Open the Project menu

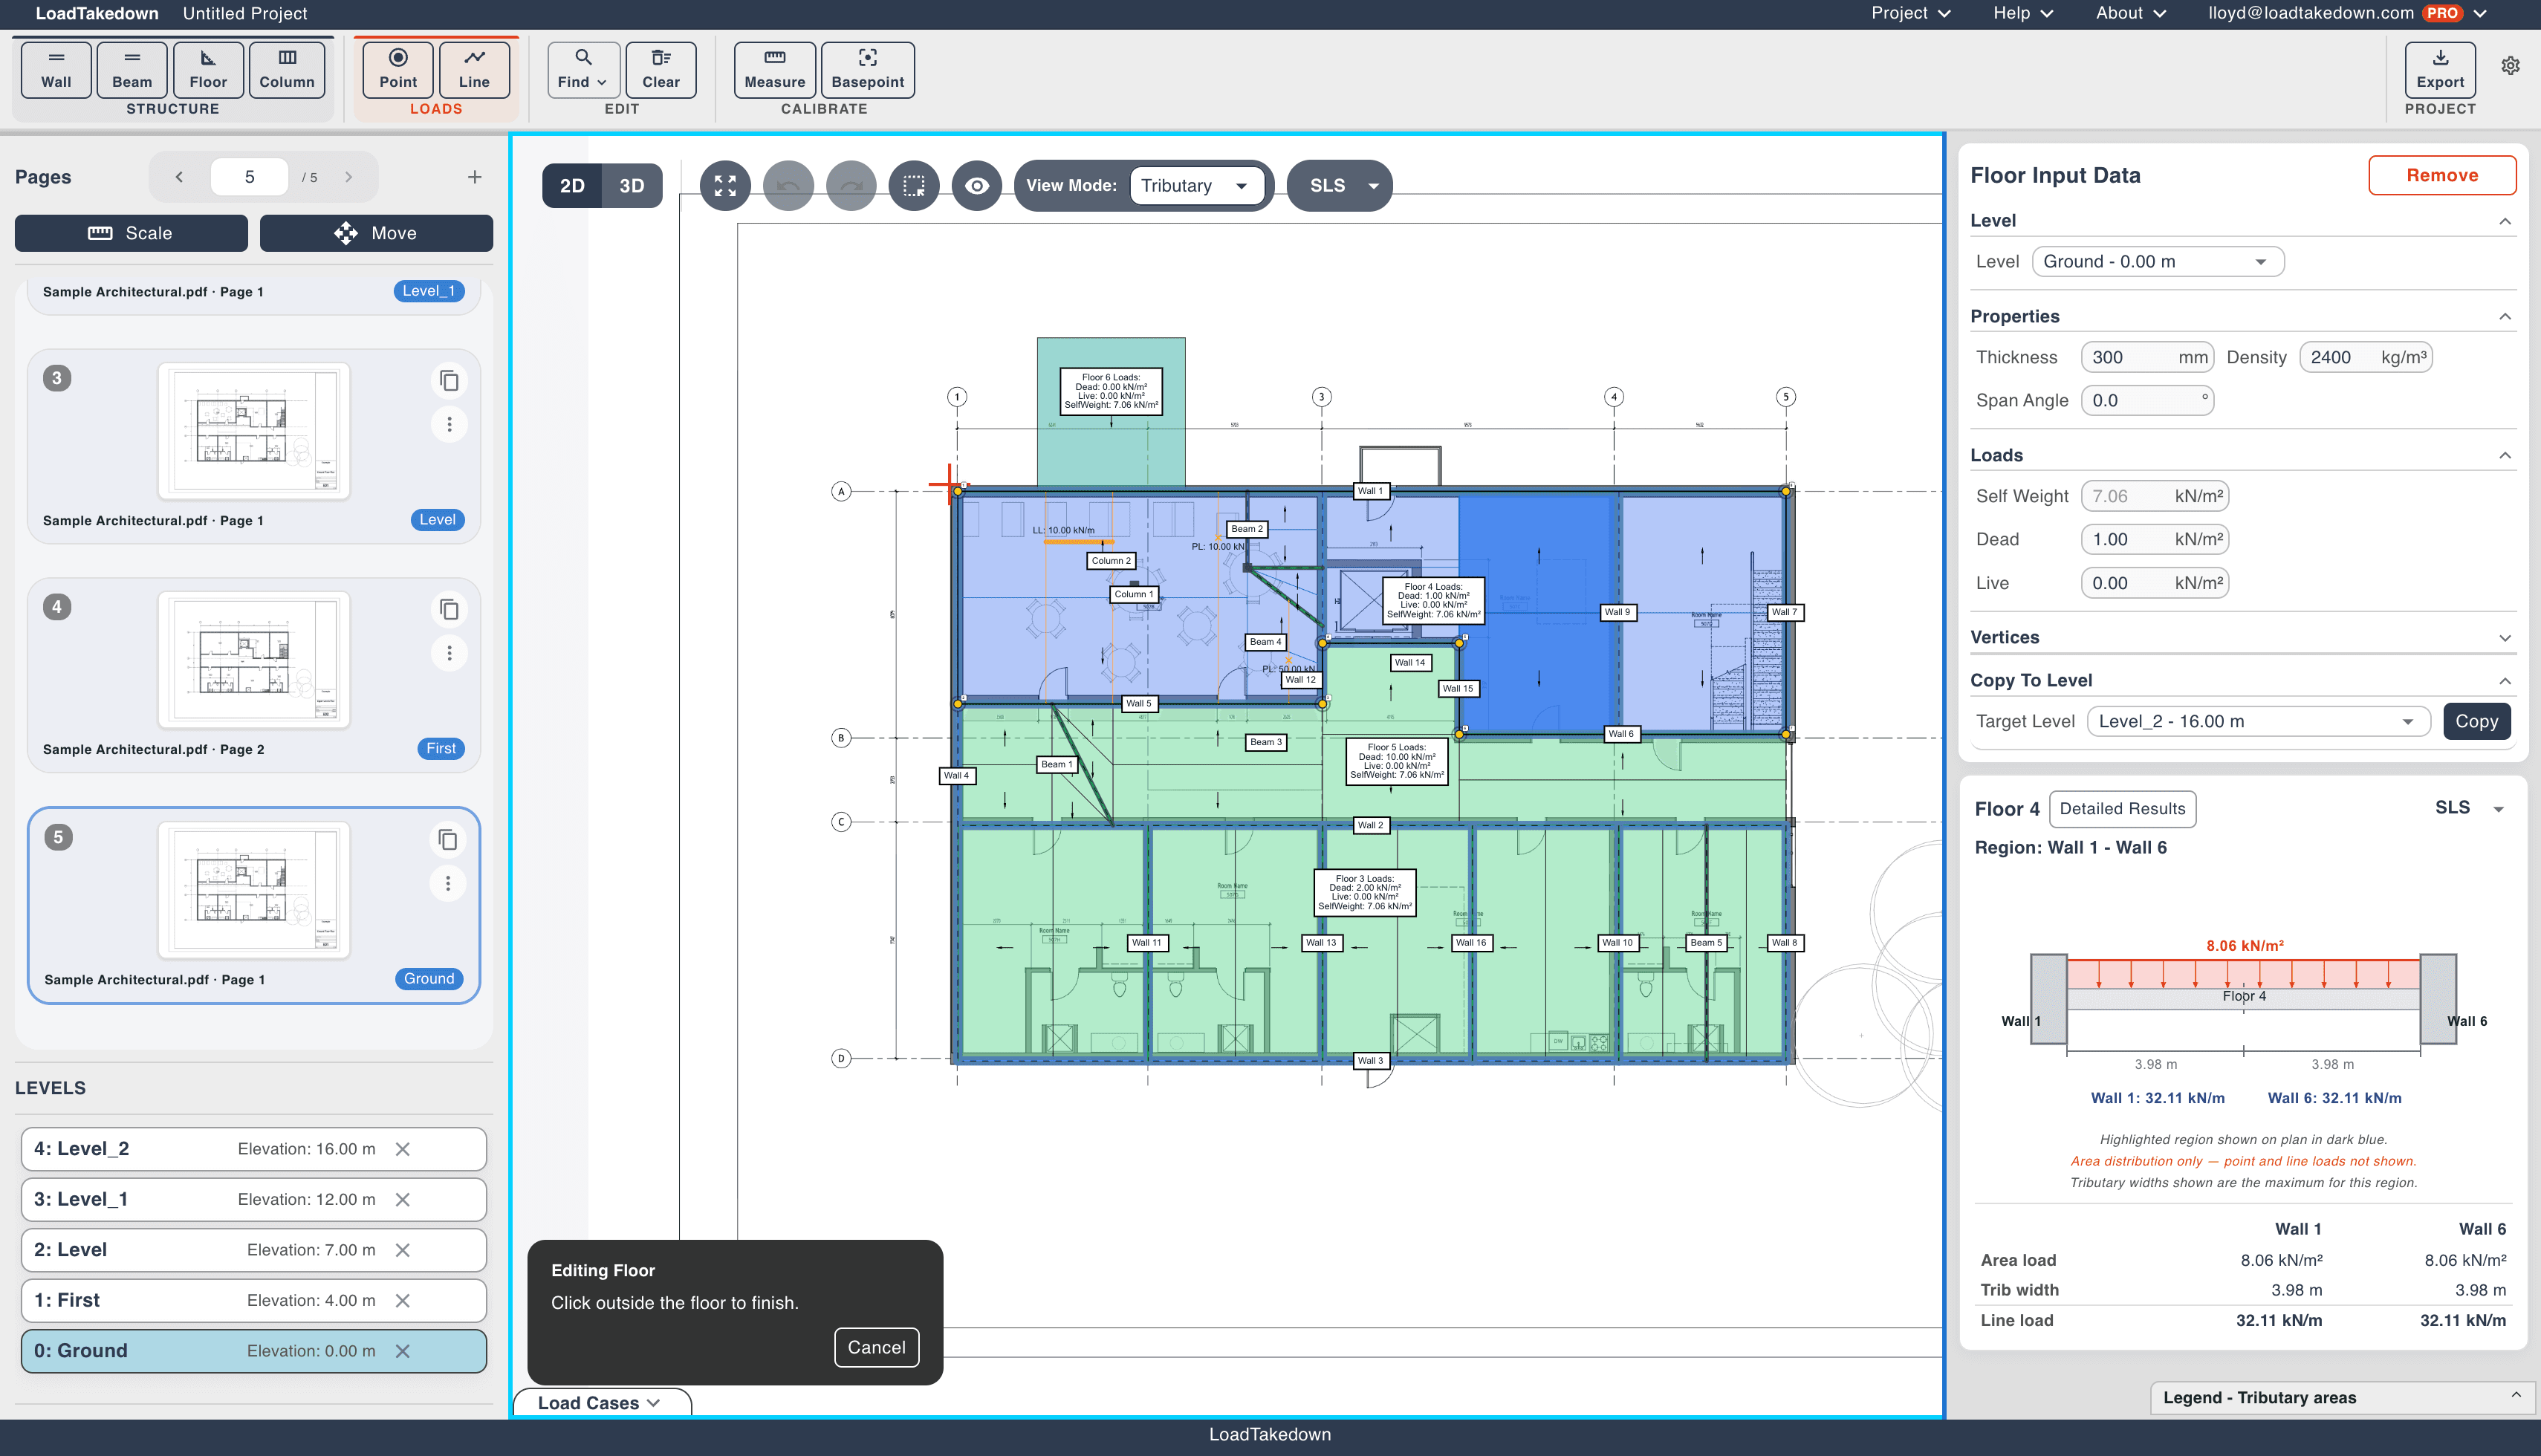click(1908, 13)
